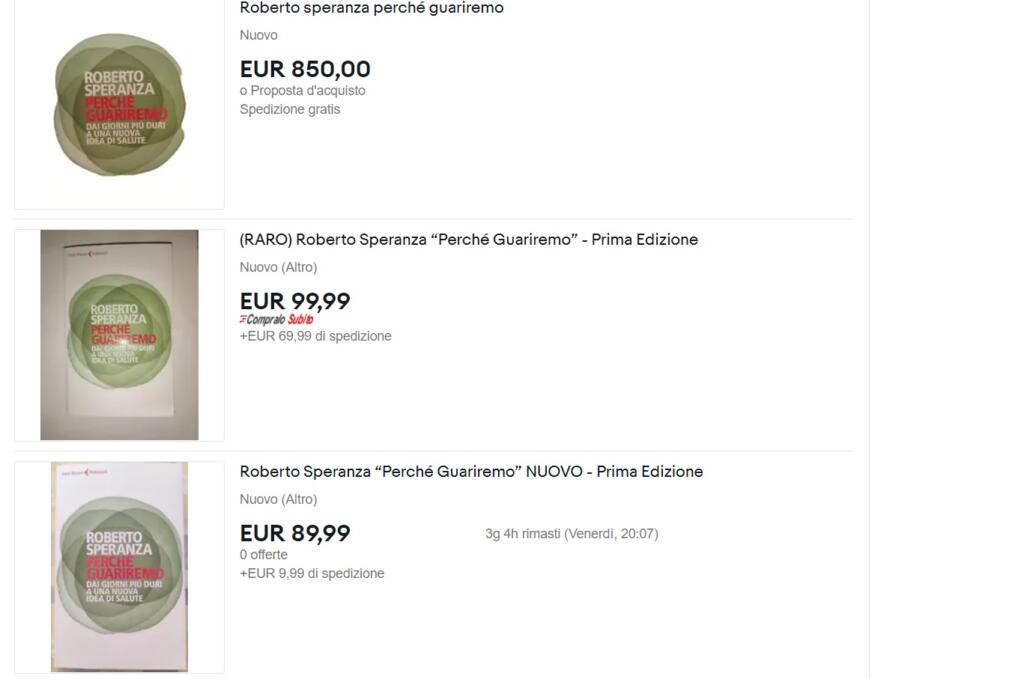Viewport: 1024px width, 679px height.
Task: Click the first book cover thumbnail
Action: (x=119, y=105)
